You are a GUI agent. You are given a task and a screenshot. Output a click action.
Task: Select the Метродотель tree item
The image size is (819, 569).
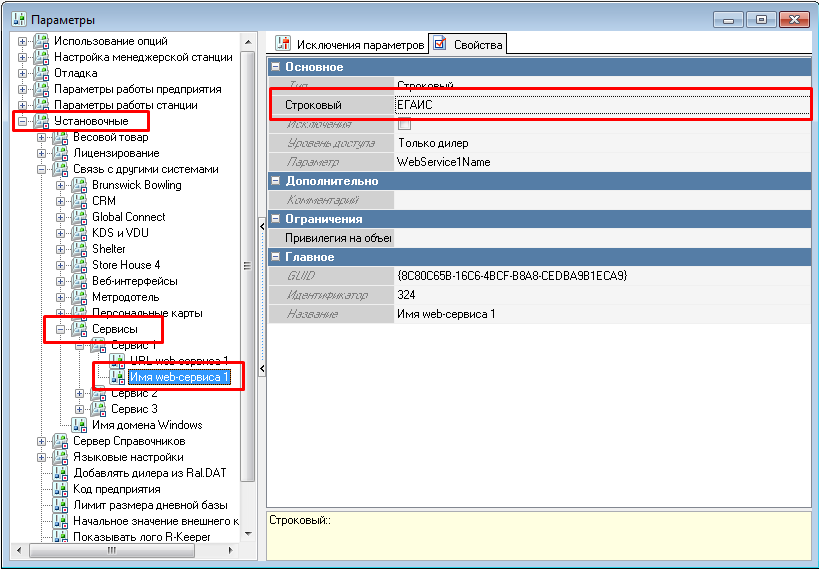coord(125,297)
